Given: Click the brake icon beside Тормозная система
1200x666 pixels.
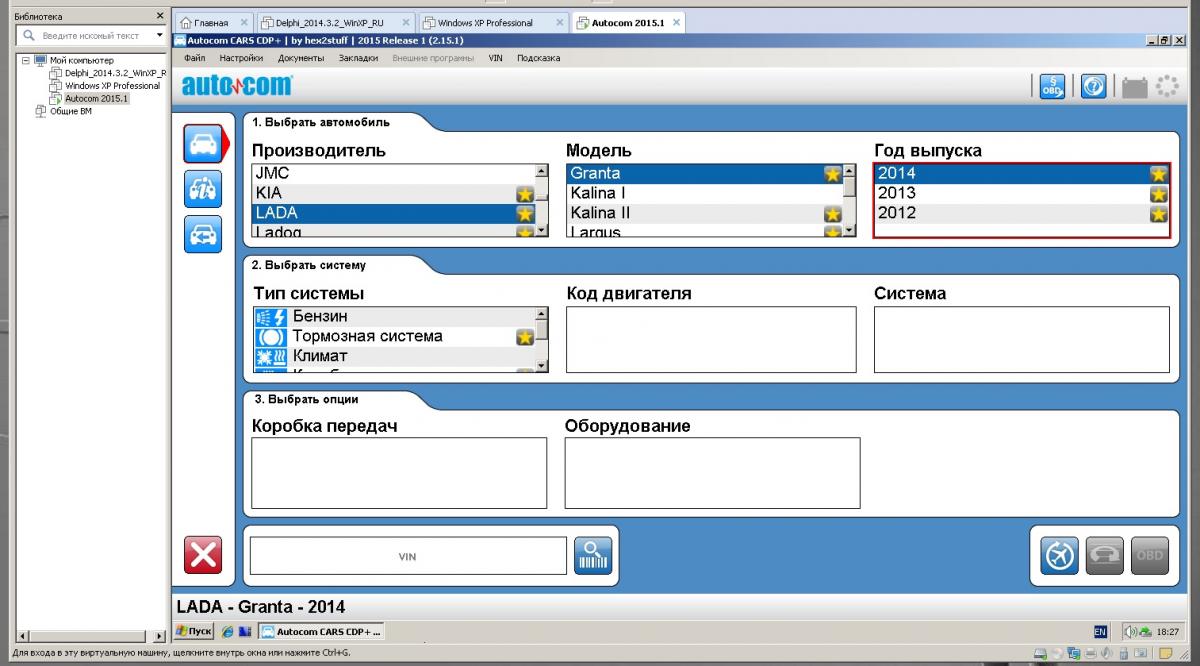Looking at the screenshot, I should pyautogui.click(x=270, y=337).
